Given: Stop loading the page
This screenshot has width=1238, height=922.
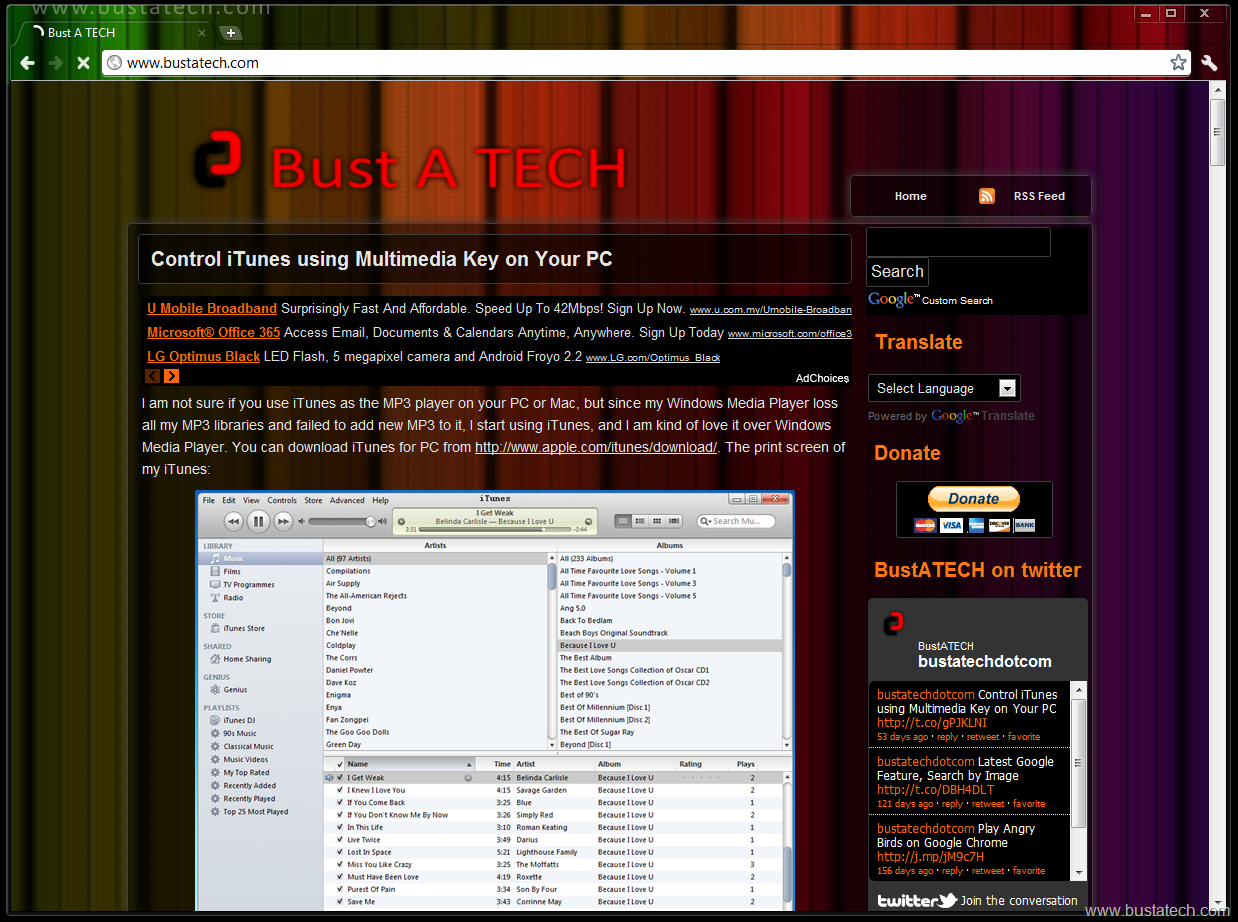Looking at the screenshot, I should [x=84, y=63].
